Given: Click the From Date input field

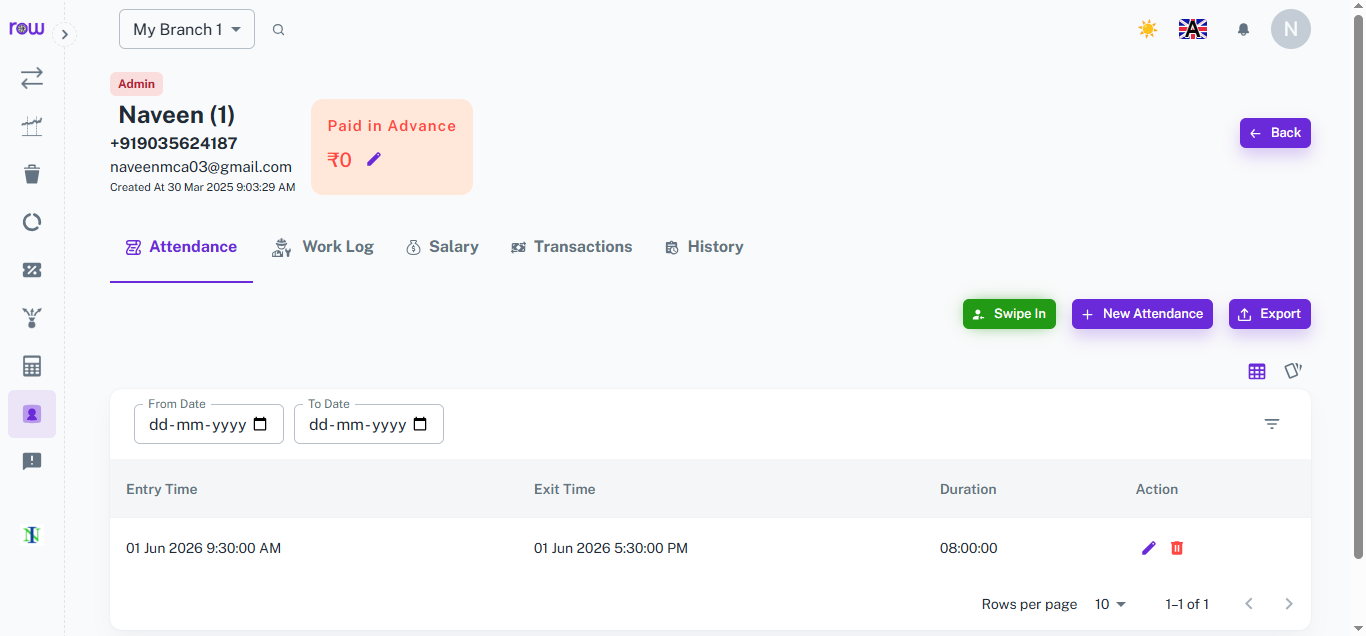Looking at the screenshot, I should click(209, 424).
